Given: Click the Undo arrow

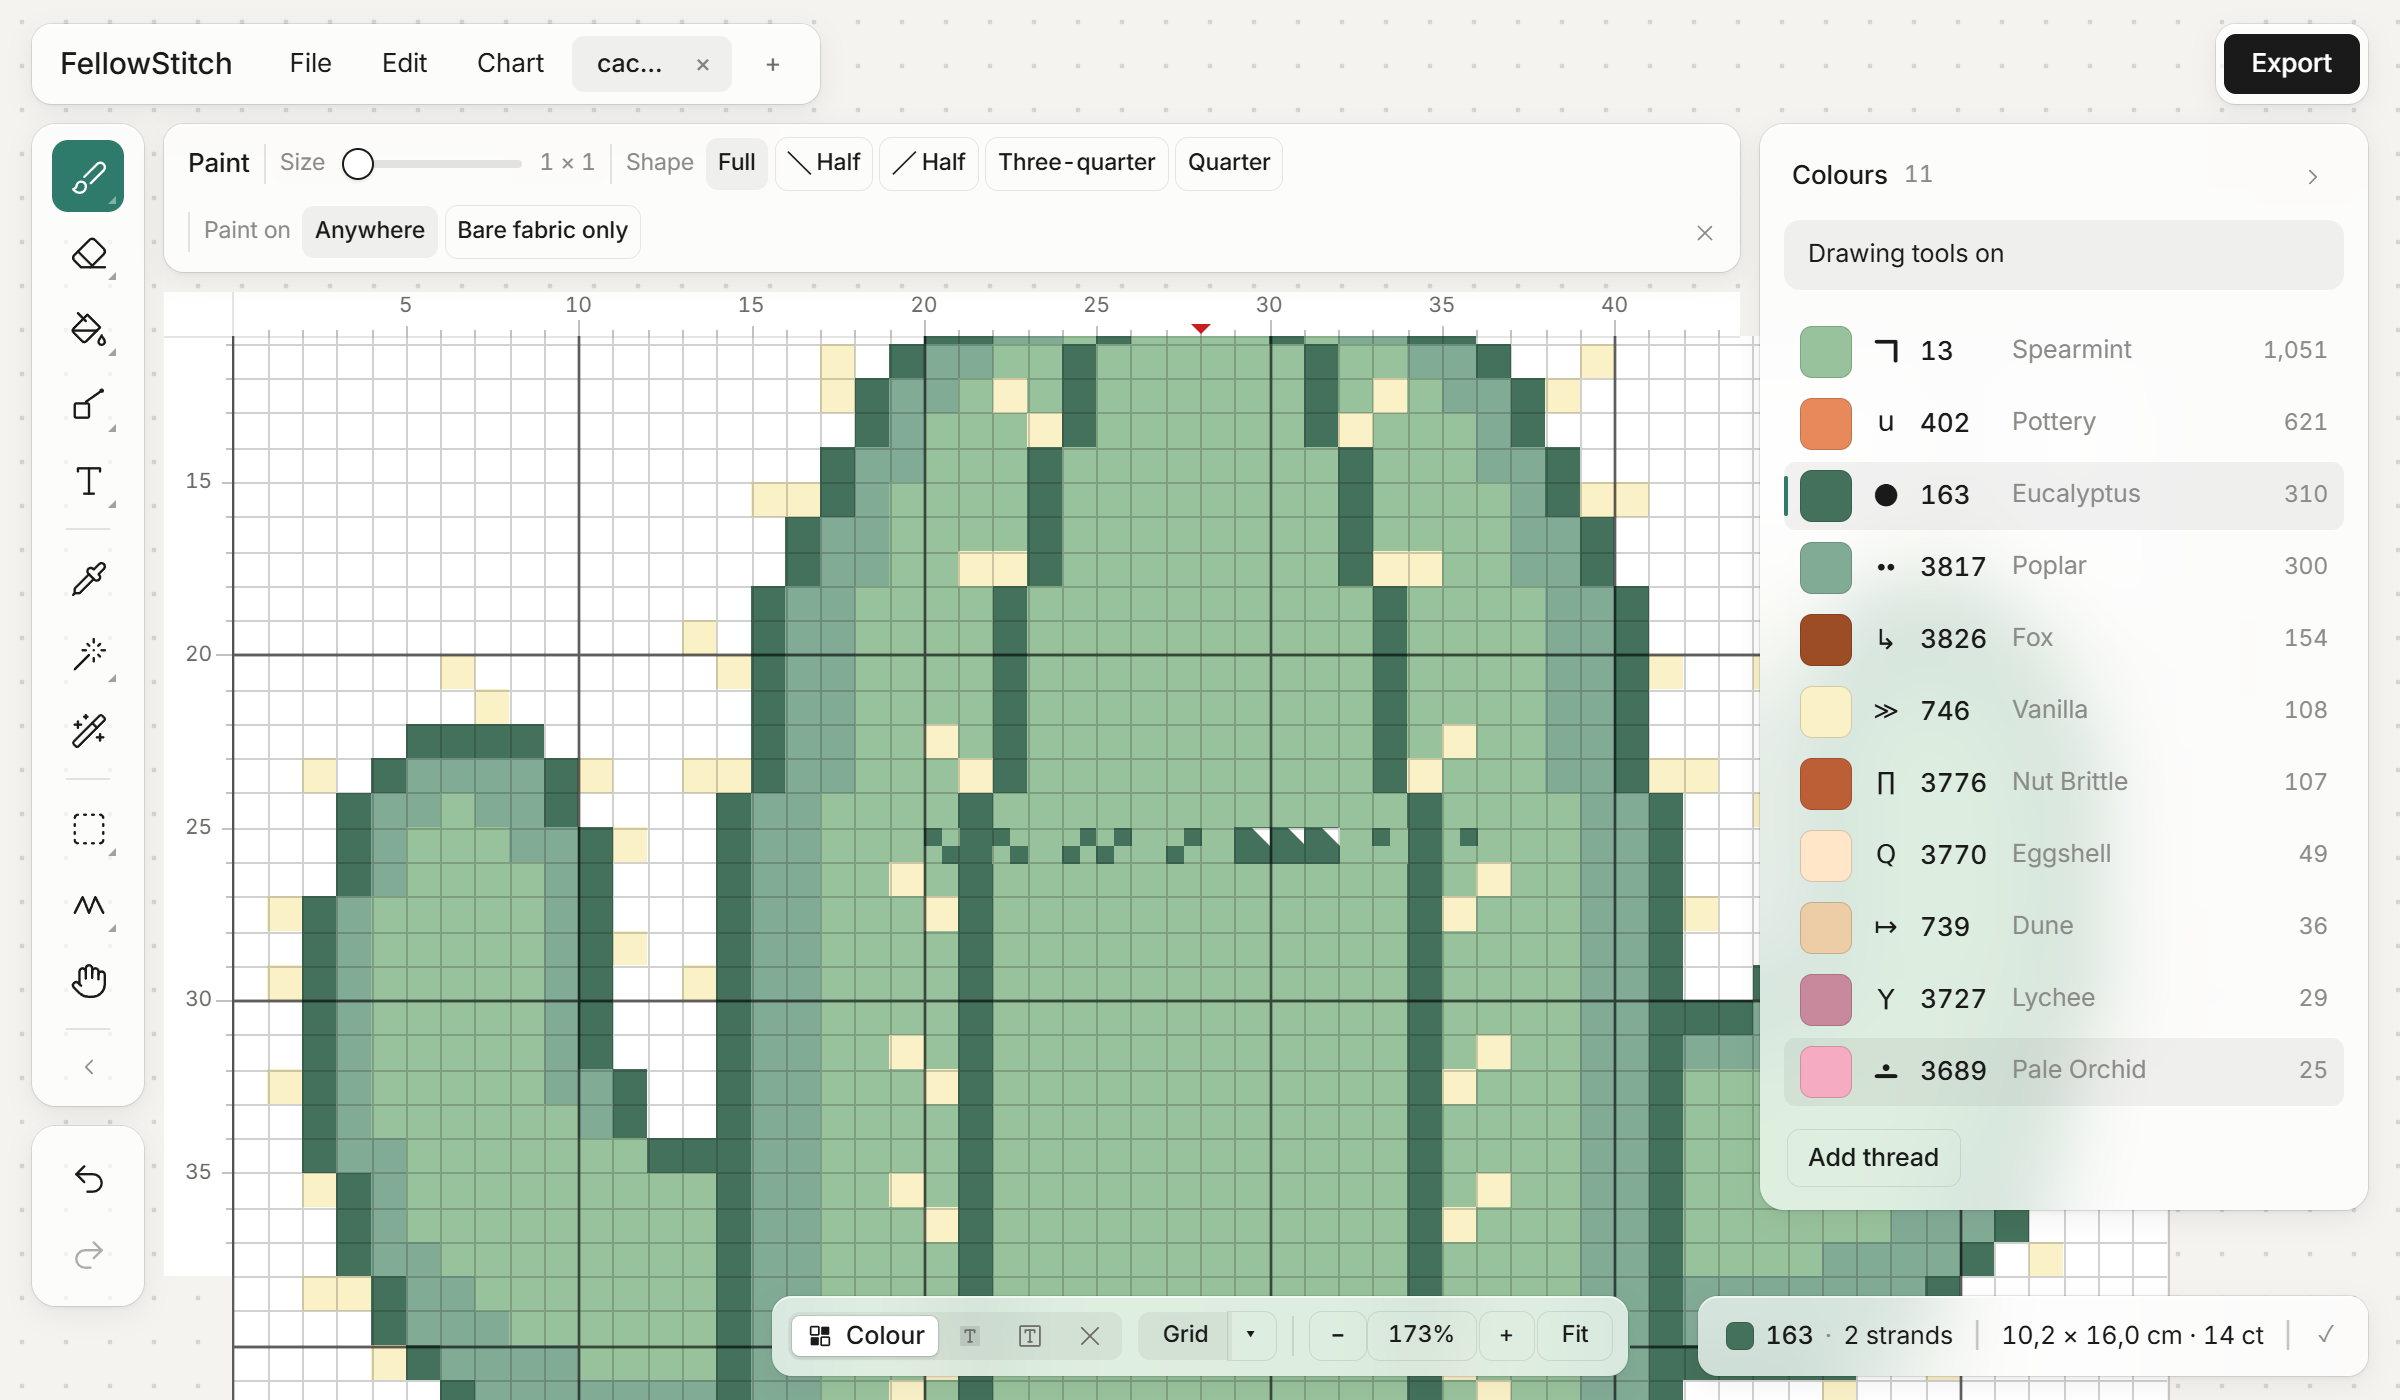Looking at the screenshot, I should (88, 1179).
